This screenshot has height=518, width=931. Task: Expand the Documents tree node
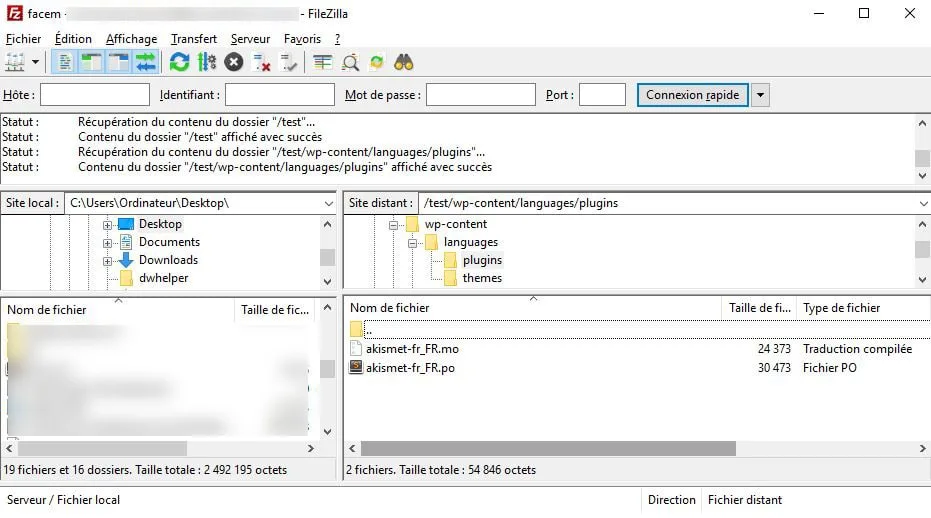107,242
